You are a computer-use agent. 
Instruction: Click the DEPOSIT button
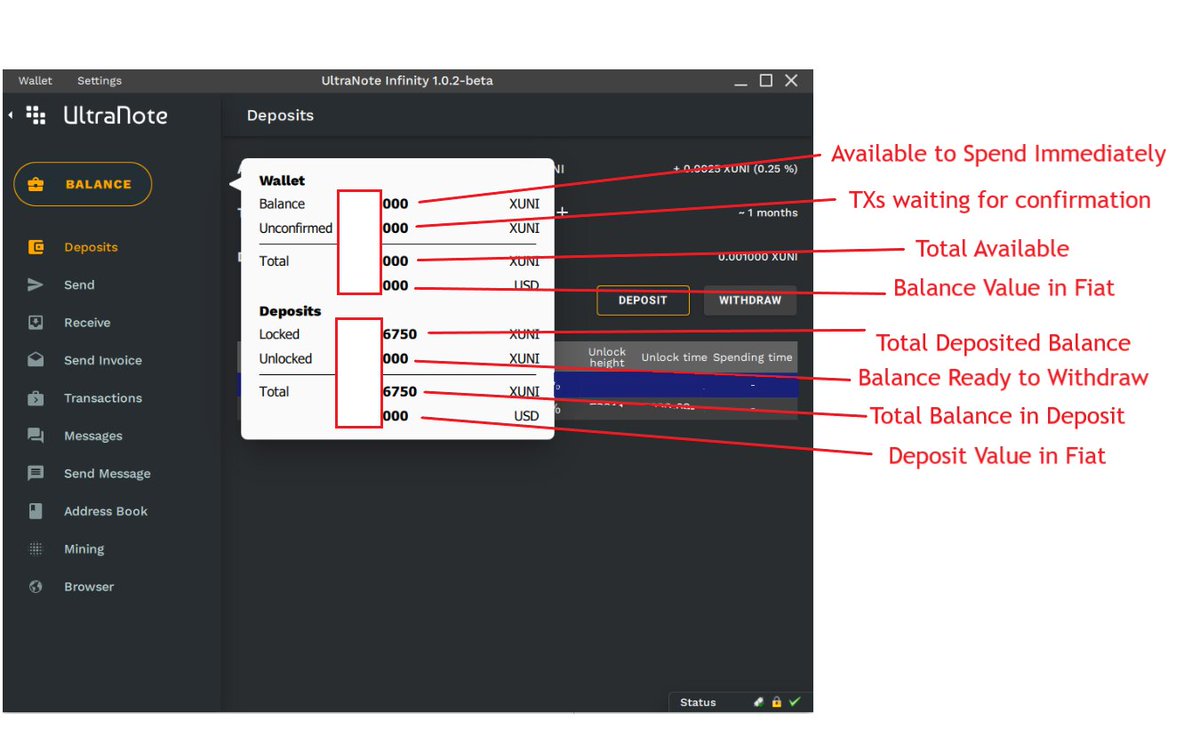pyautogui.click(x=643, y=300)
